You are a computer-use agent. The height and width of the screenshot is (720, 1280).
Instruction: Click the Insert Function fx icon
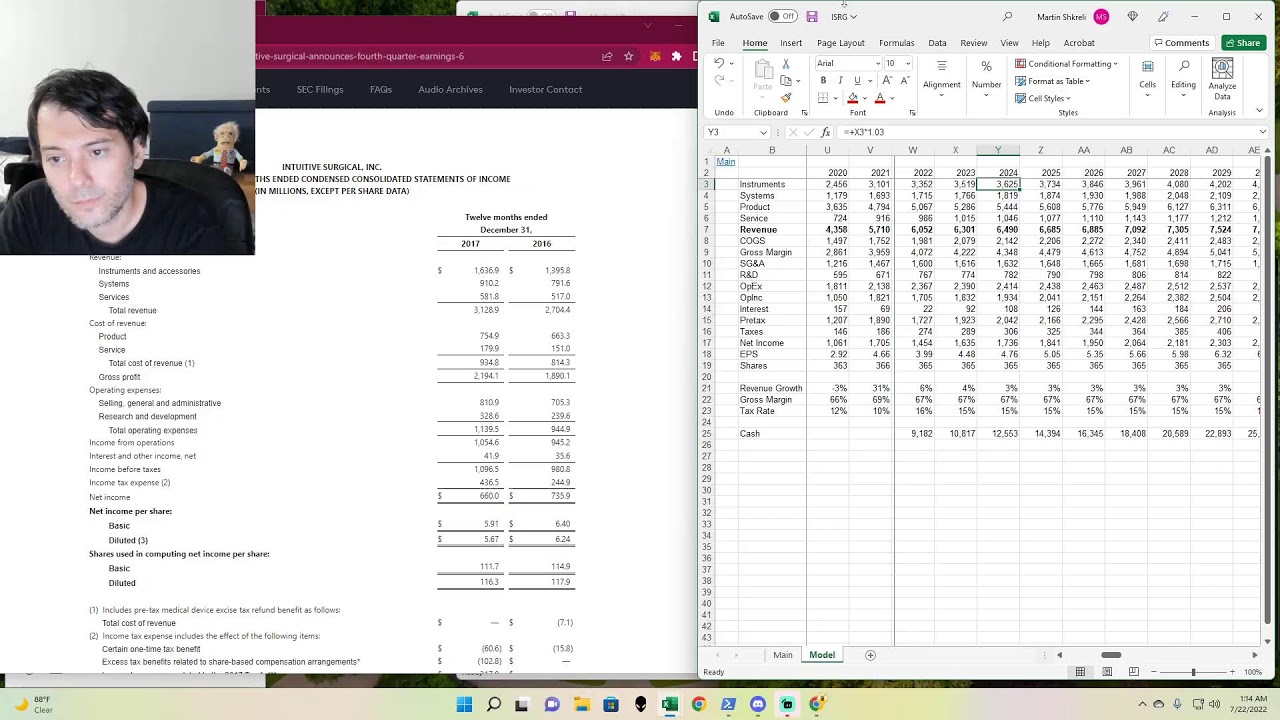(825, 132)
